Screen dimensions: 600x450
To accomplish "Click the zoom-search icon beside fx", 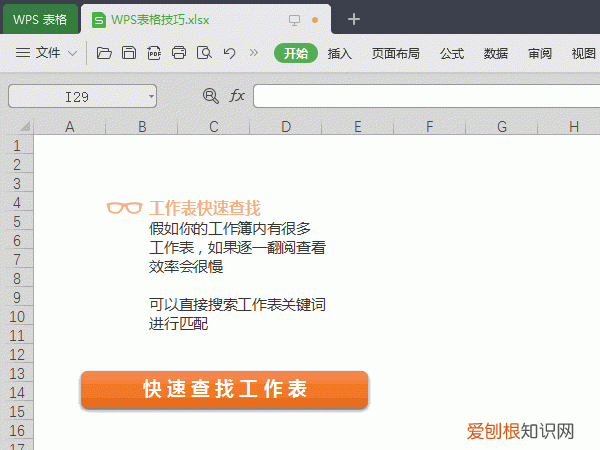I will pyautogui.click(x=210, y=96).
